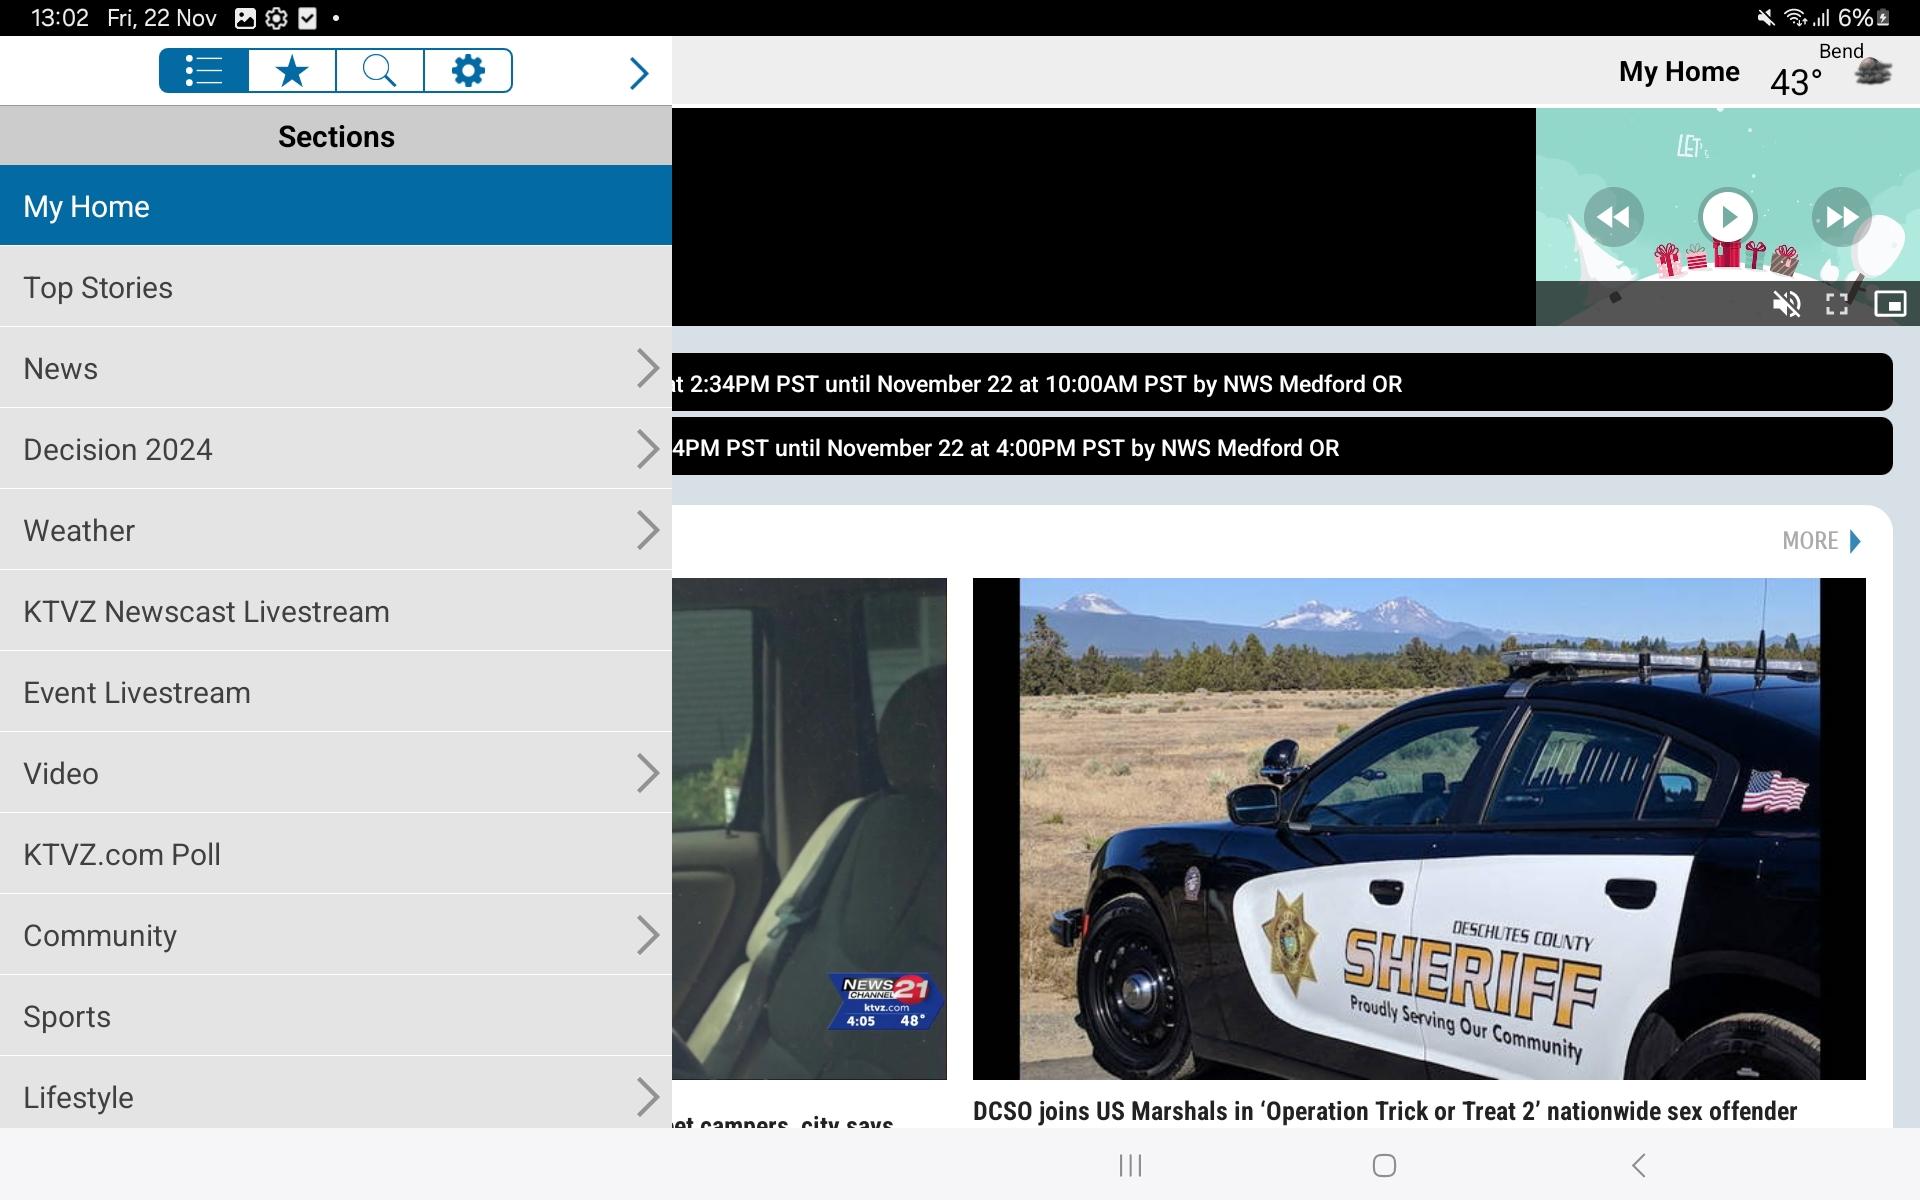Enable picture-in-picture on the video
Viewport: 1920px width, 1200px height.
(x=1890, y=304)
